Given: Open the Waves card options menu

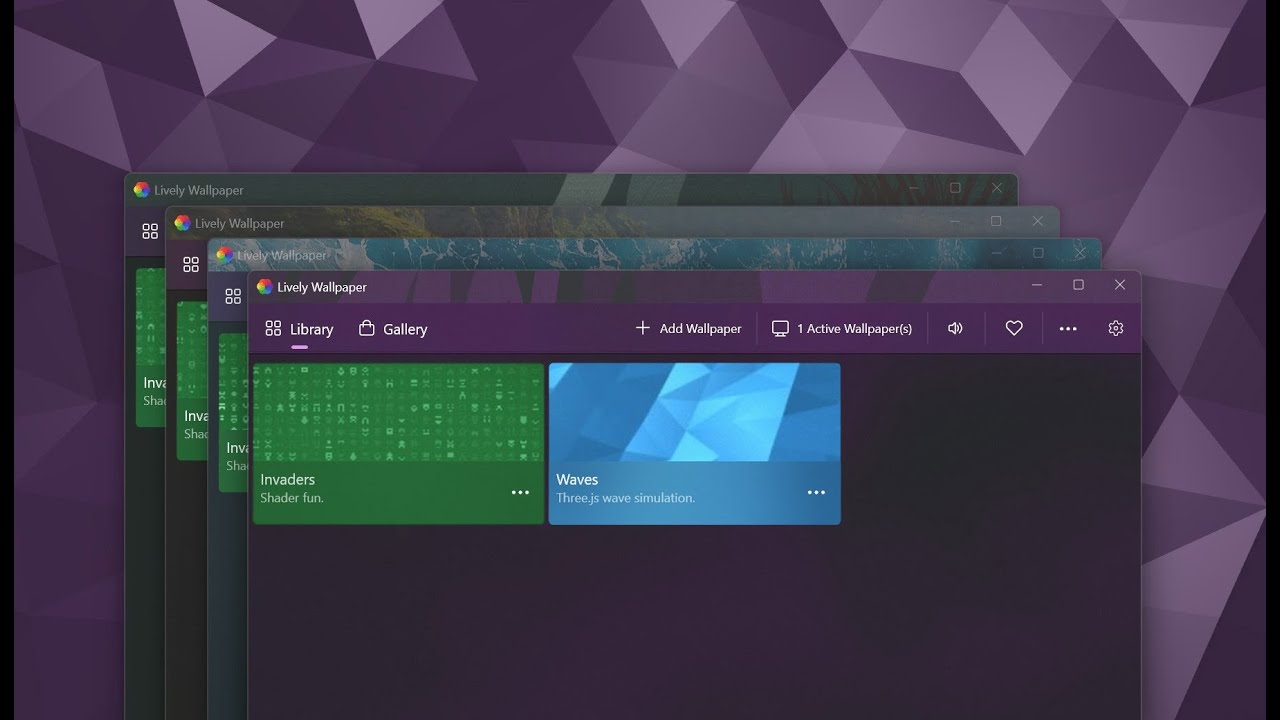Looking at the screenshot, I should pos(816,492).
